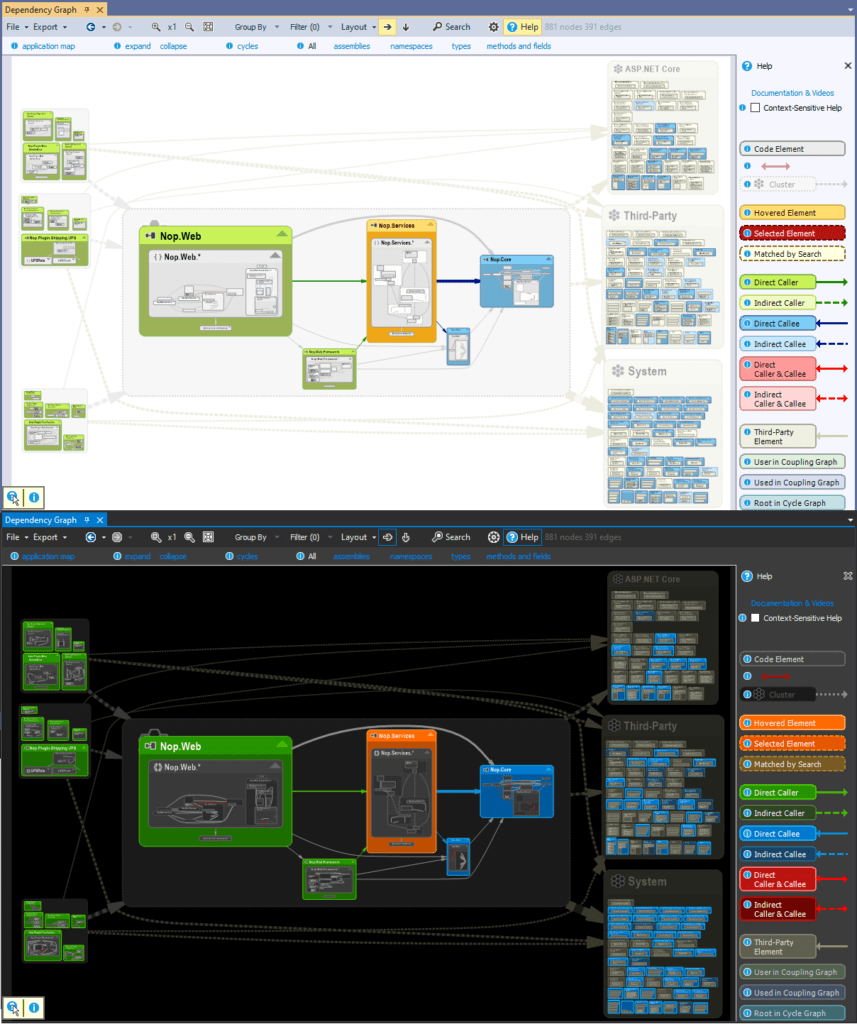
Task: Pin the dark-theme Dependency Graph tab
Action: coord(87,520)
